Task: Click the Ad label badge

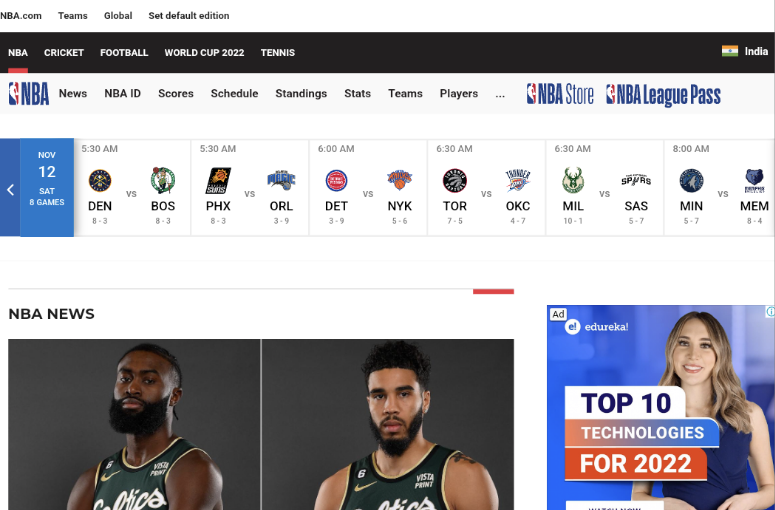Action: click(558, 314)
